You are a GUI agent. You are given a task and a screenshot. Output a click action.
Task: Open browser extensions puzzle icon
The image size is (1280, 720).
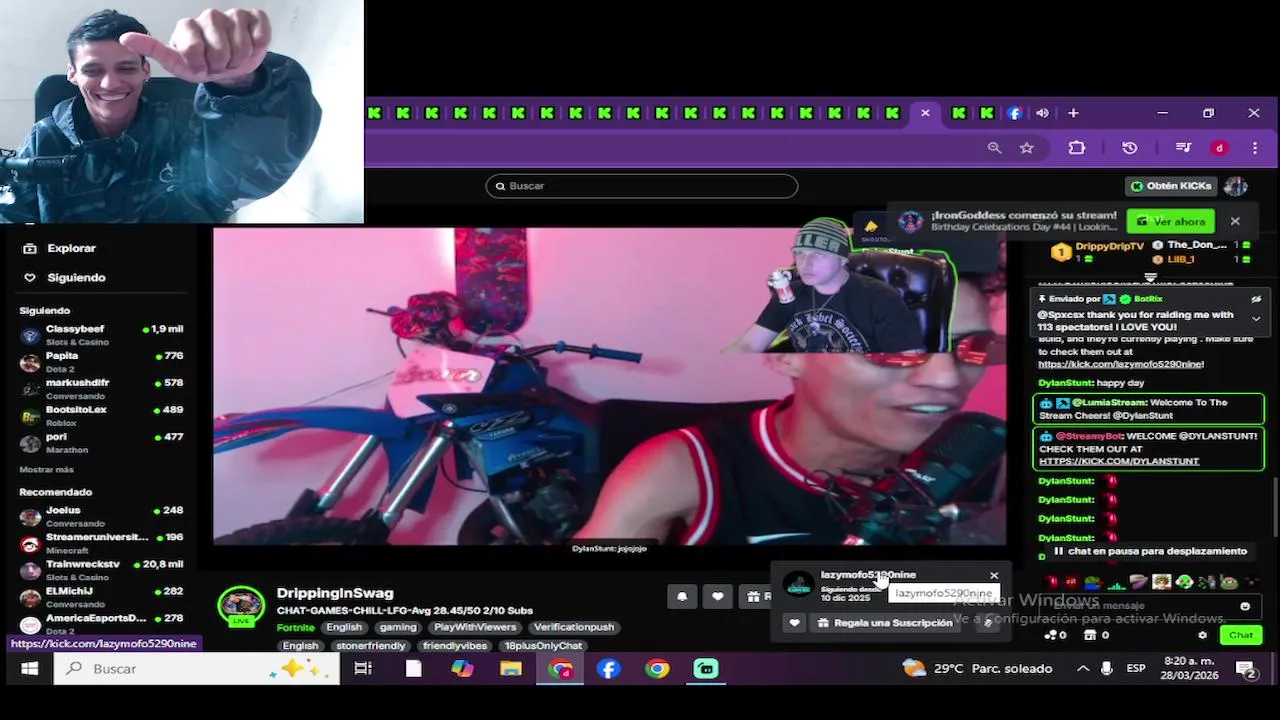click(1077, 148)
